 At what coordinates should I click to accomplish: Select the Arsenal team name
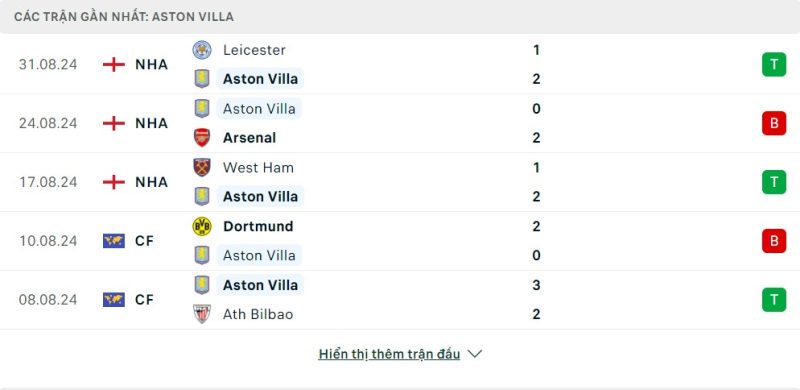pos(249,138)
